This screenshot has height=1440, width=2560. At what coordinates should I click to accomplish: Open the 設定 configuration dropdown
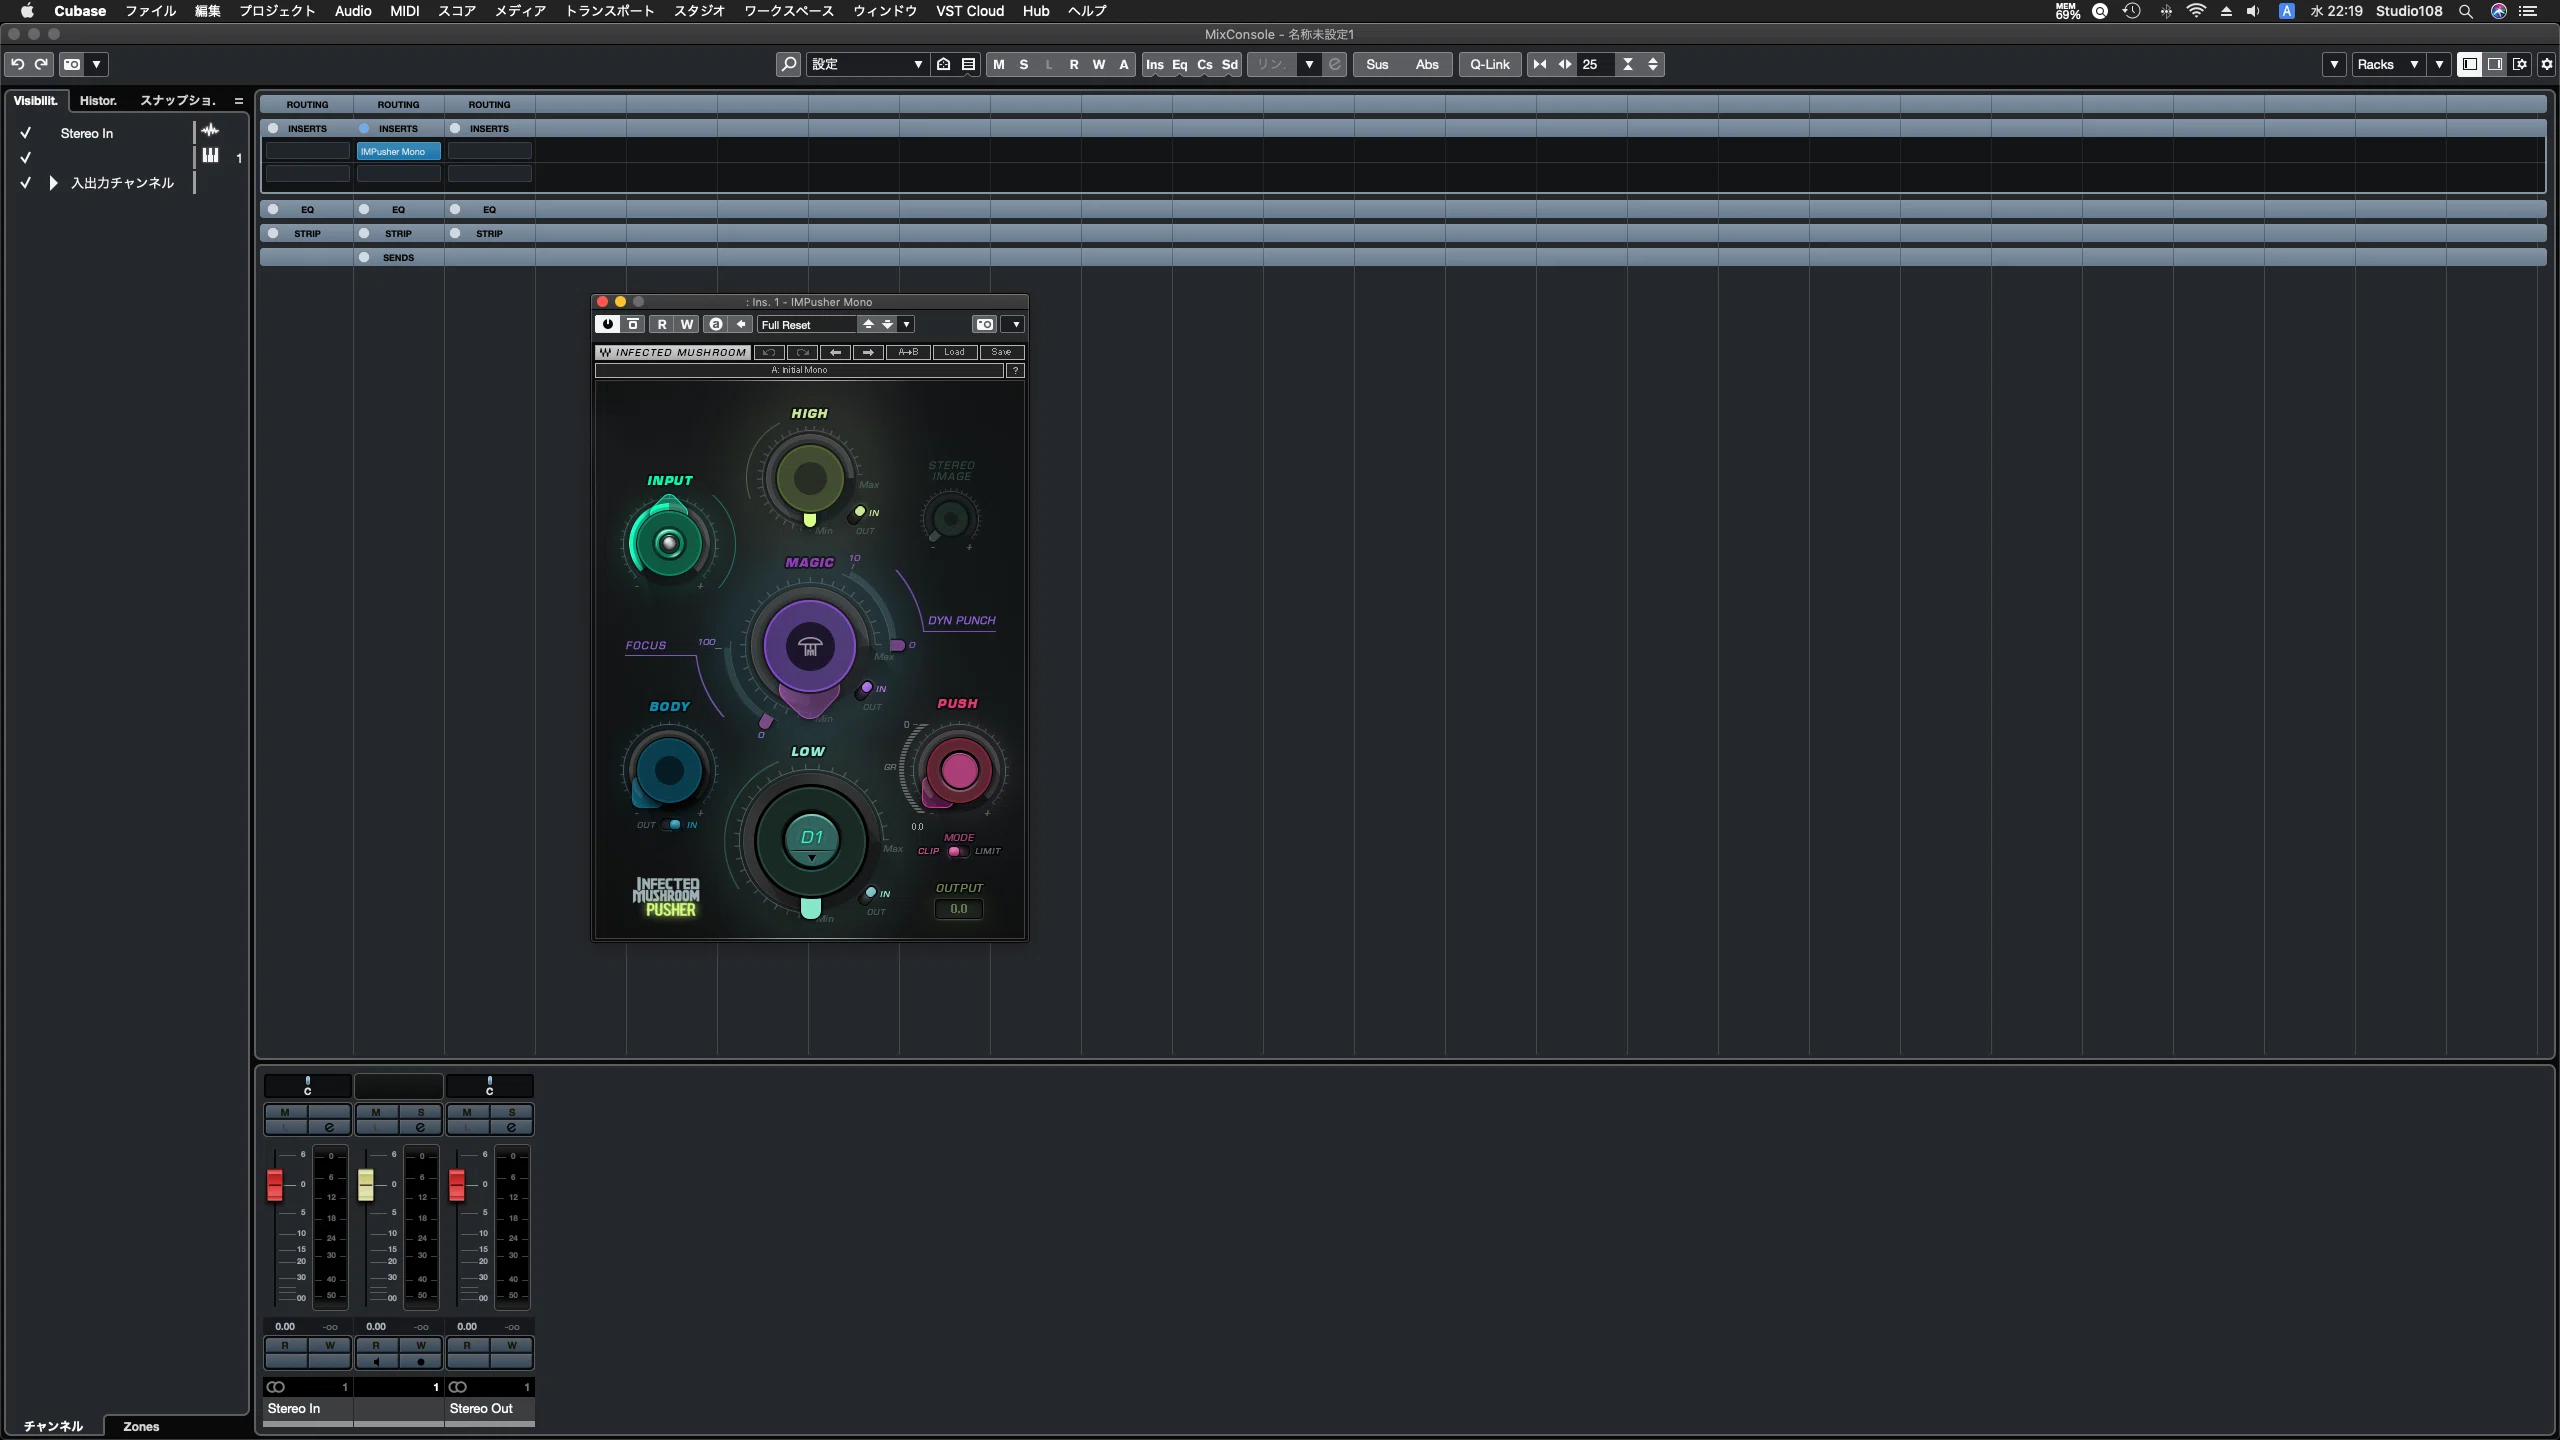pos(867,64)
